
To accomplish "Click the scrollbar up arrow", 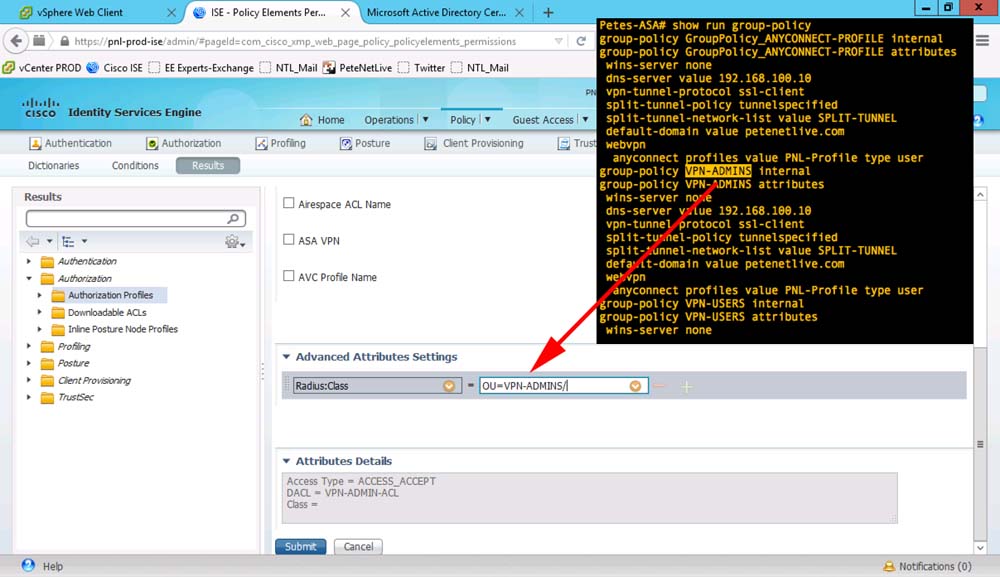I will pyautogui.click(x=980, y=194).
